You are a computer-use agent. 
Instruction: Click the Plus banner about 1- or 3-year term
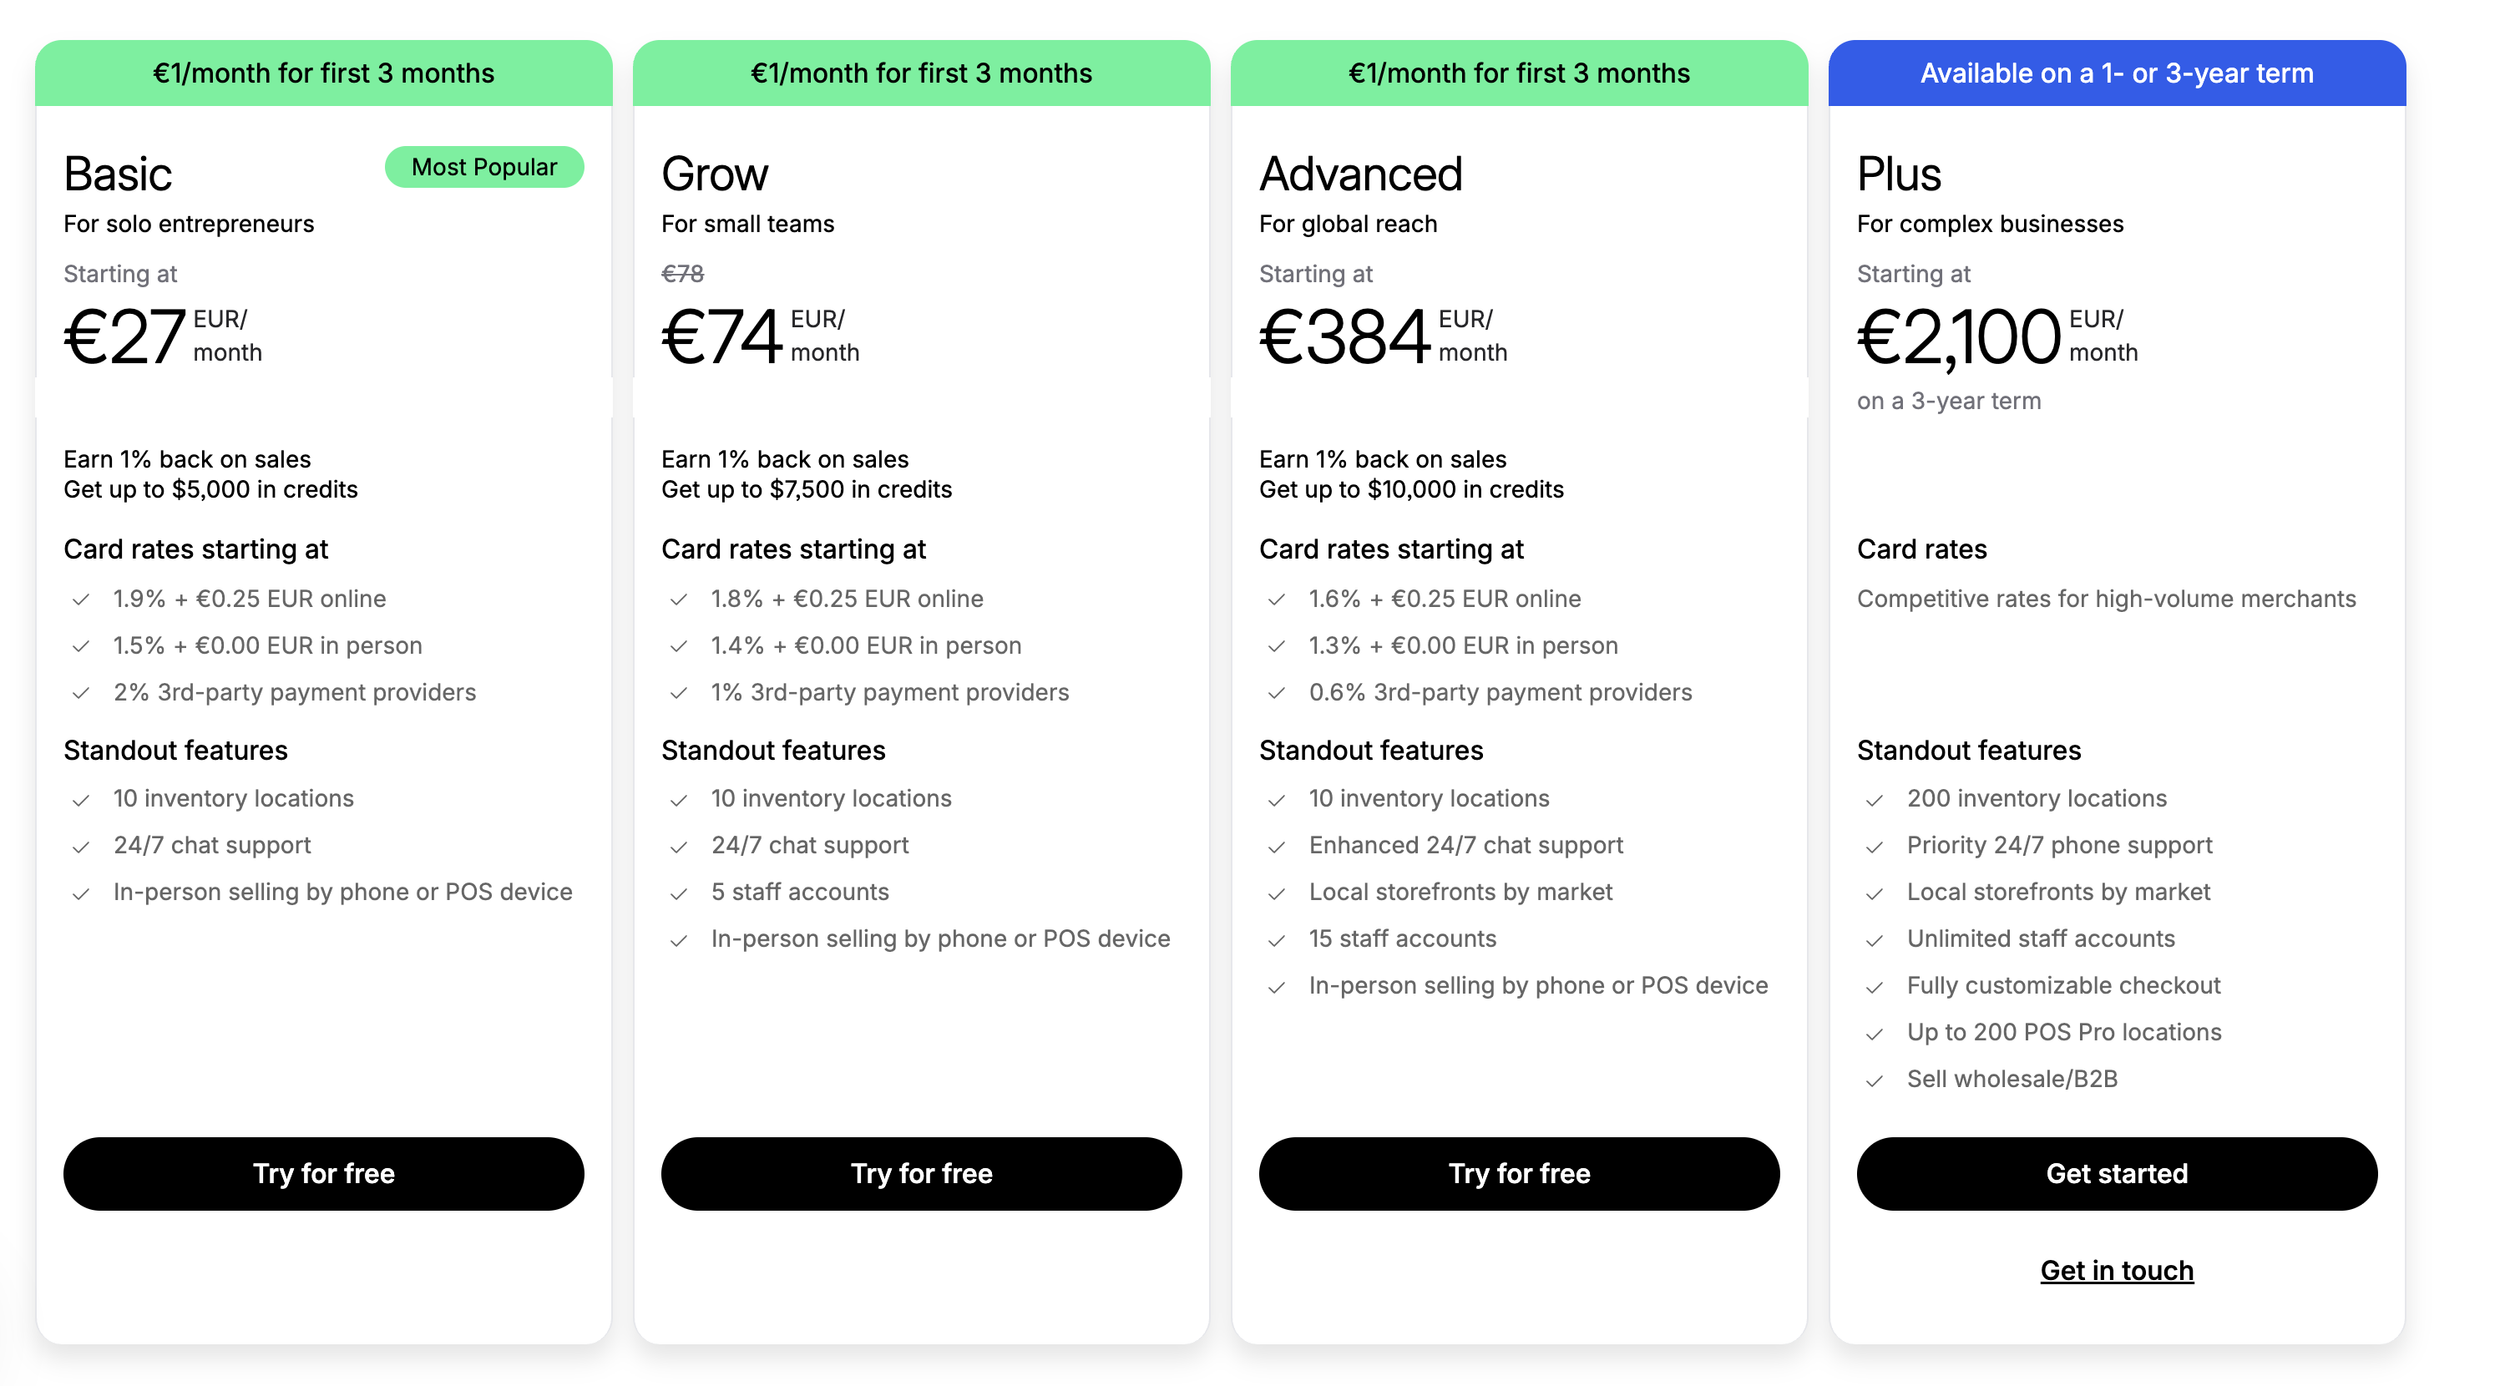pos(2117,73)
